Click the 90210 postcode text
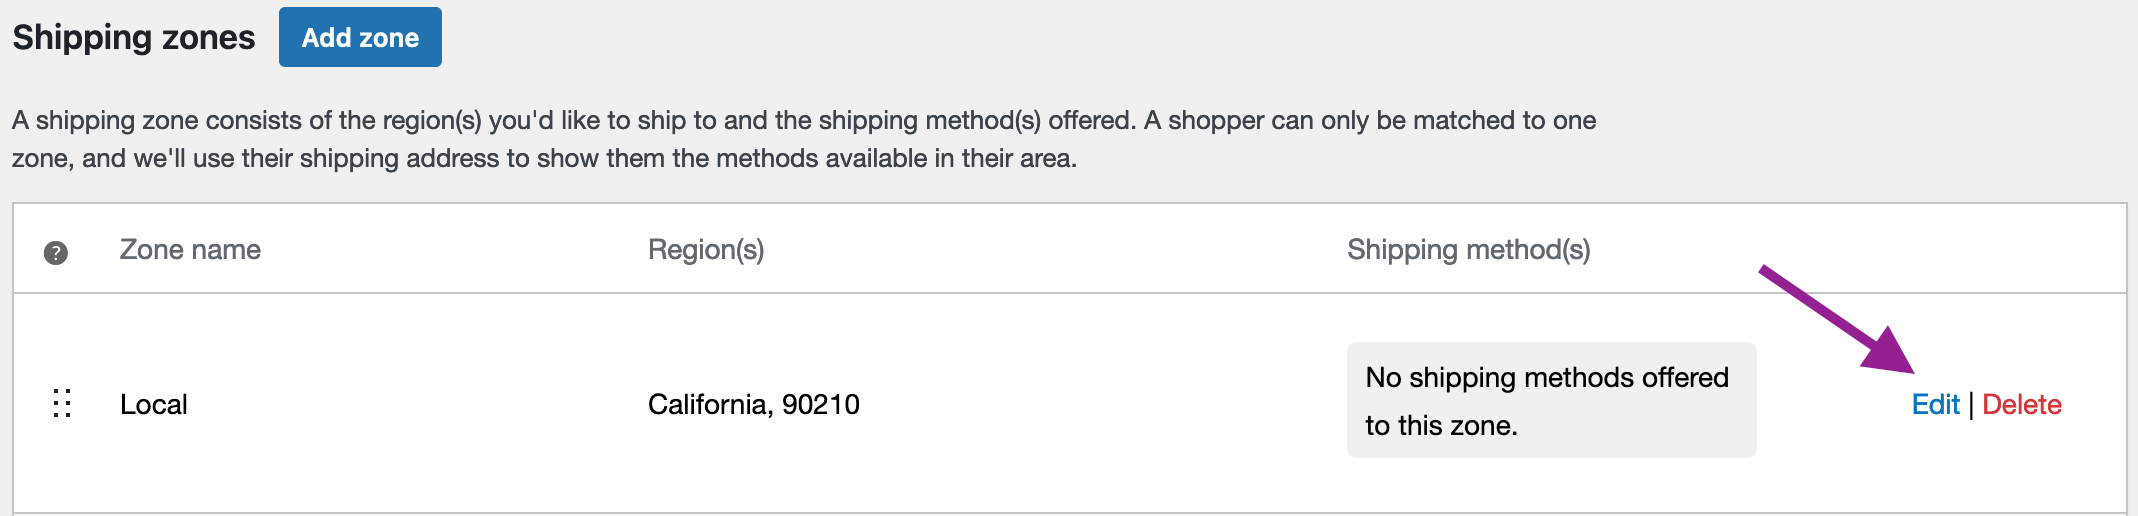This screenshot has width=2138, height=516. tap(821, 404)
